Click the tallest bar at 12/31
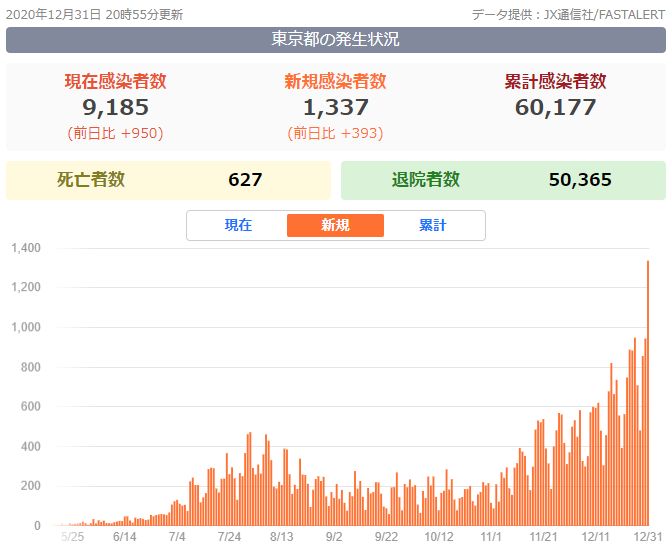 pyautogui.click(x=648, y=393)
